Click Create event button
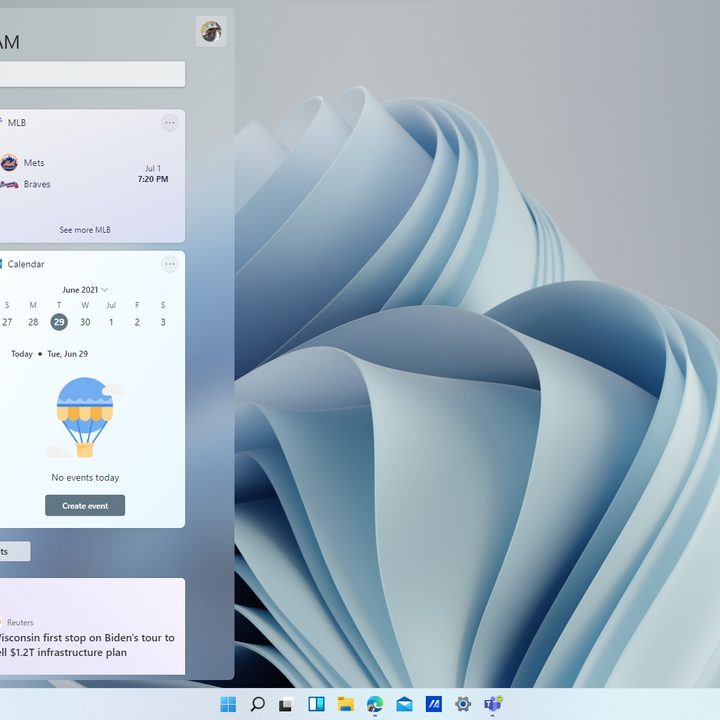The width and height of the screenshot is (720, 720). click(x=85, y=506)
